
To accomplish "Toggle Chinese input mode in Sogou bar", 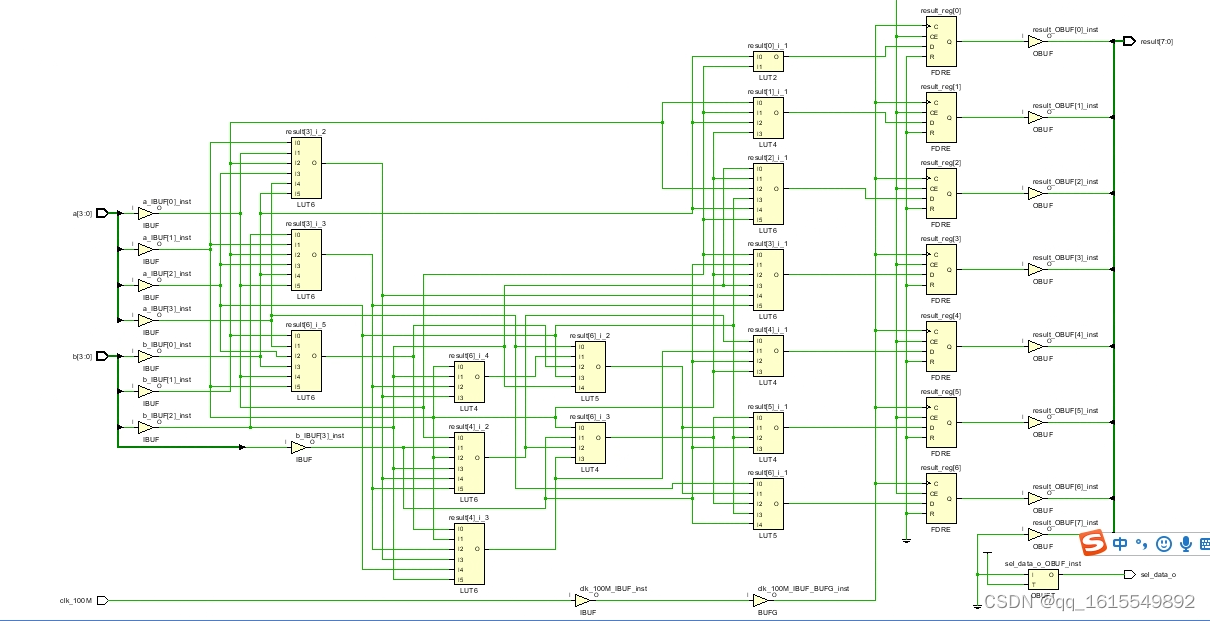I will [1121, 544].
